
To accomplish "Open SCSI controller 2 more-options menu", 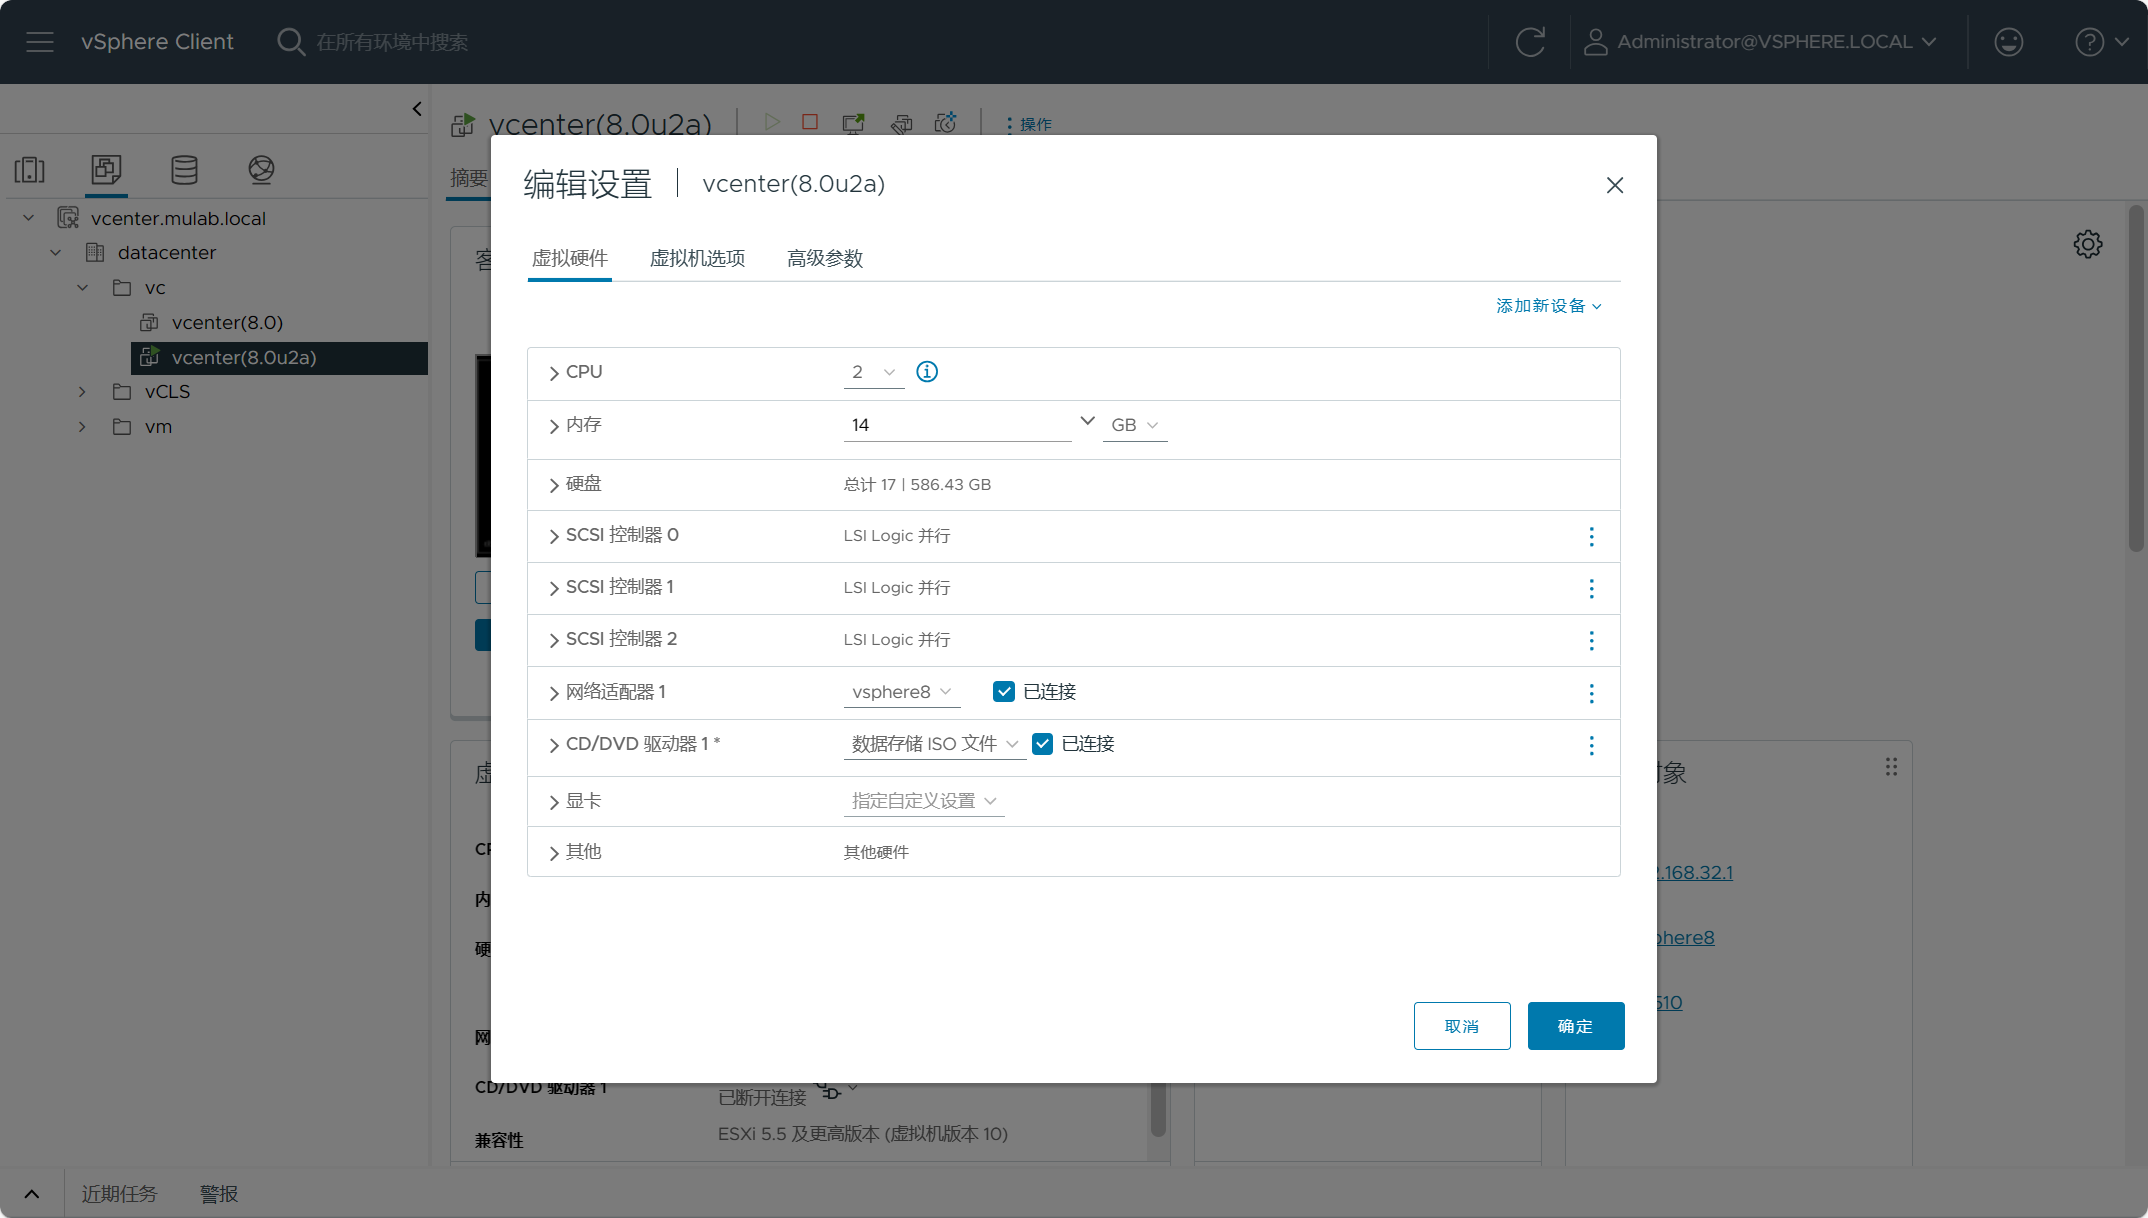I will pos(1591,641).
